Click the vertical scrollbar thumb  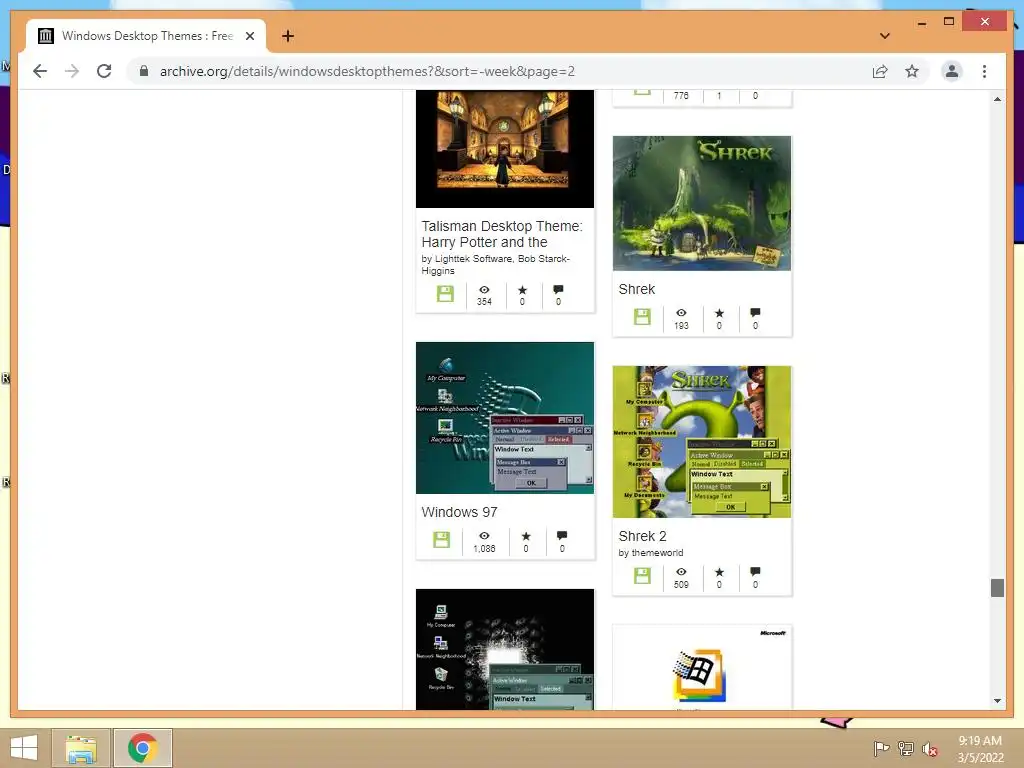point(997,588)
